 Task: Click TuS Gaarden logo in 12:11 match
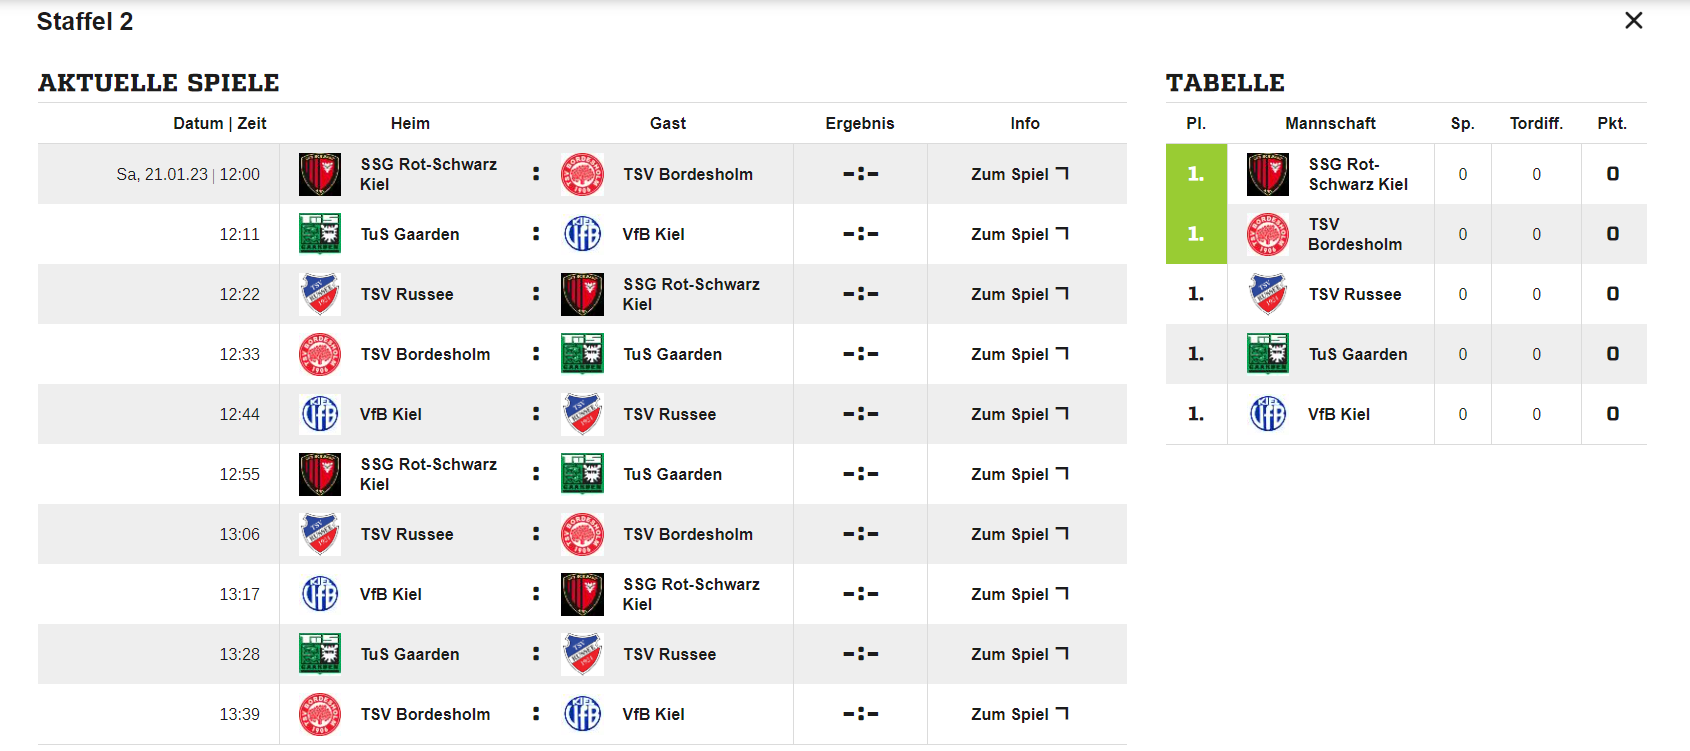click(x=320, y=234)
